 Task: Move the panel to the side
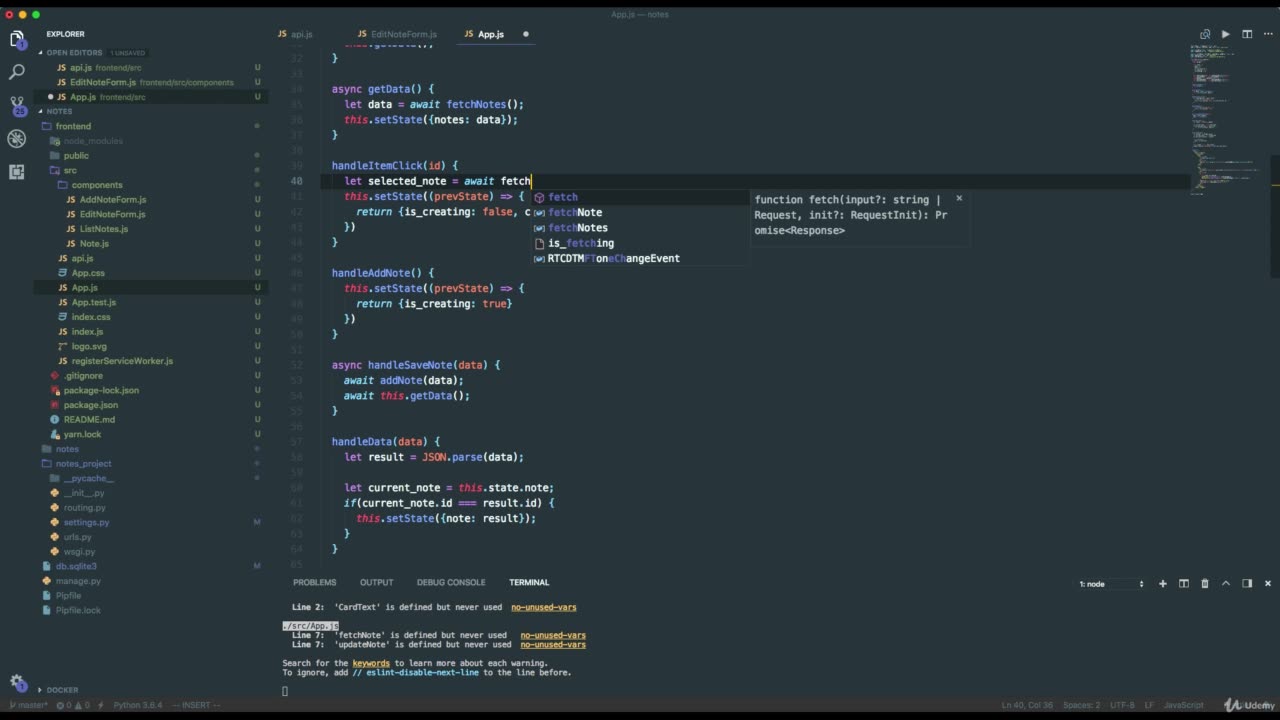(x=1247, y=583)
